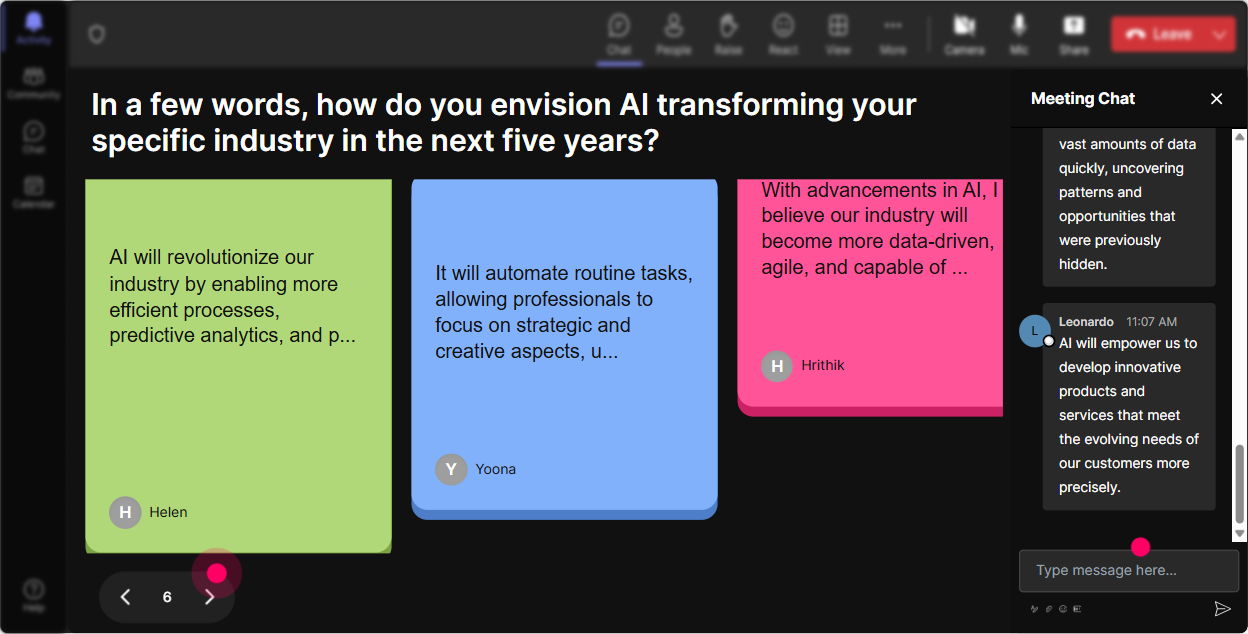This screenshot has height=634, width=1248.
Task: Send the chat message
Action: click(1222, 608)
